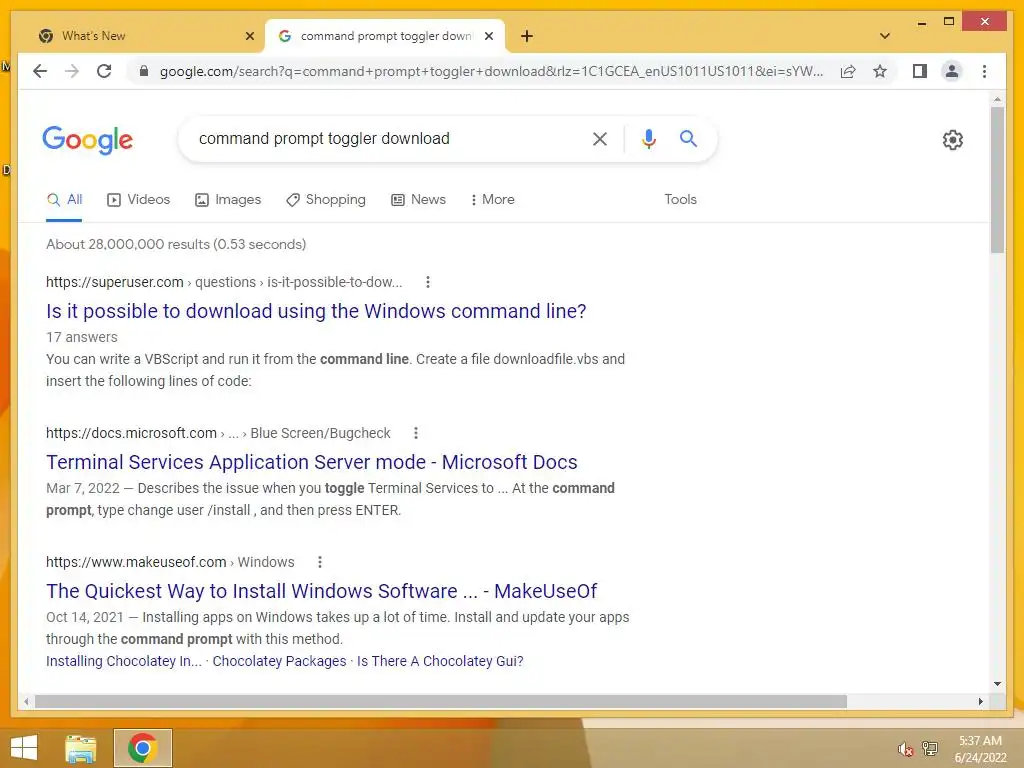Select the All results tab
This screenshot has height=768, width=1024.
[x=64, y=200]
